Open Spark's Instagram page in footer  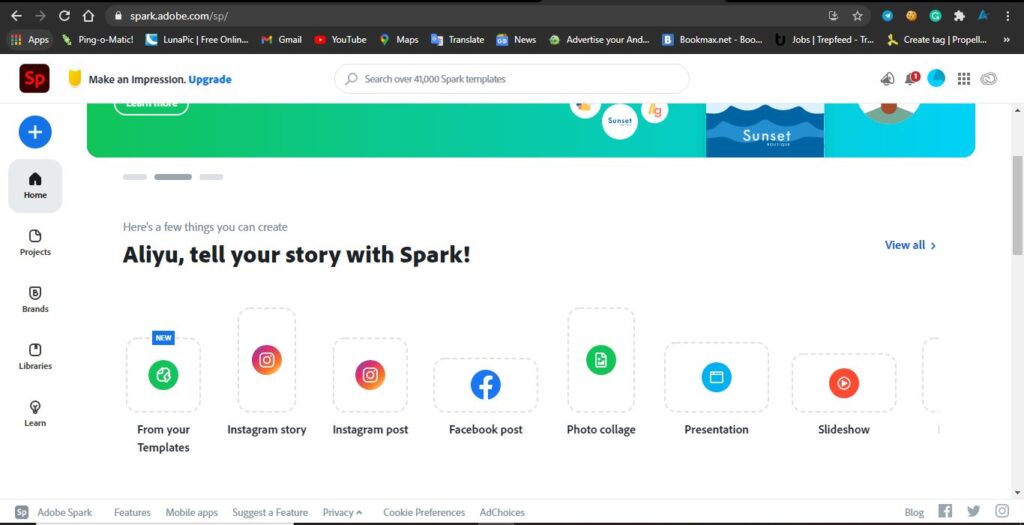[x=1002, y=511]
